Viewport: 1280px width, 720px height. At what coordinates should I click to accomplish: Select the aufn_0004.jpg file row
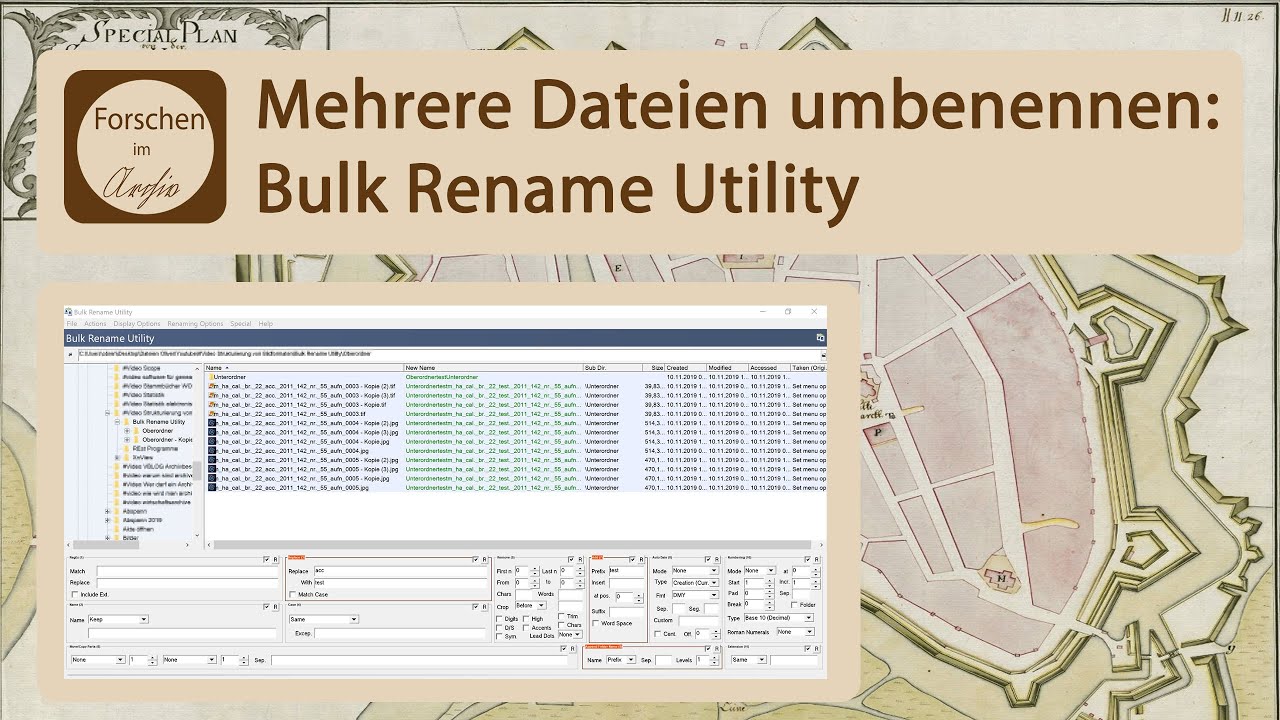515,451
